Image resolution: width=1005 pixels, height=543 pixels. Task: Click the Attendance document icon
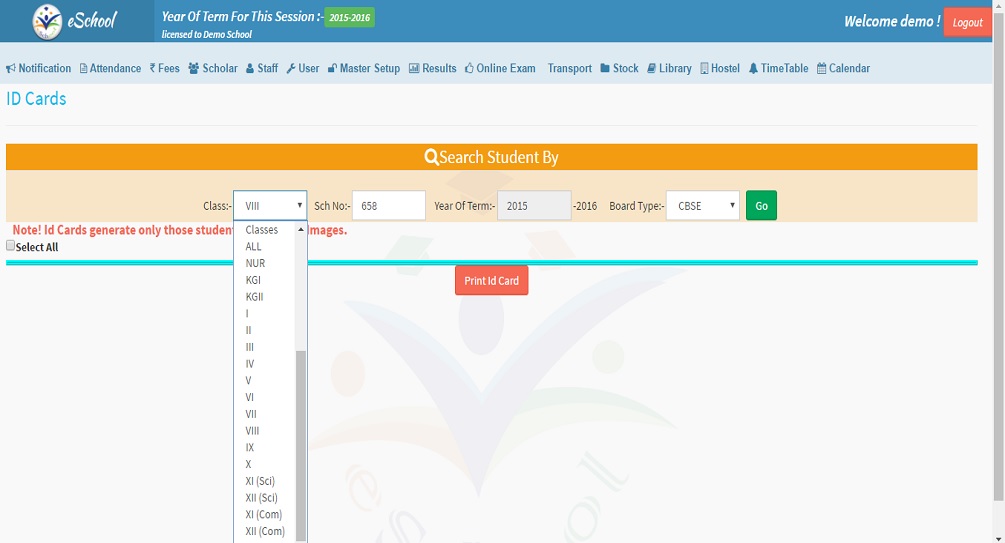pyautogui.click(x=84, y=69)
